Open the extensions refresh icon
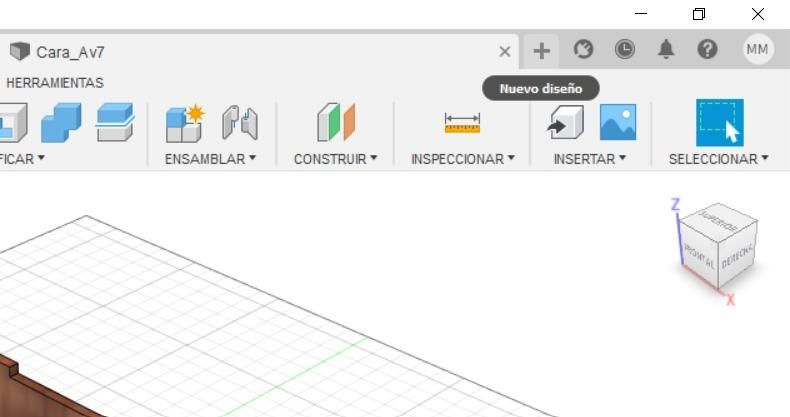 click(x=583, y=49)
